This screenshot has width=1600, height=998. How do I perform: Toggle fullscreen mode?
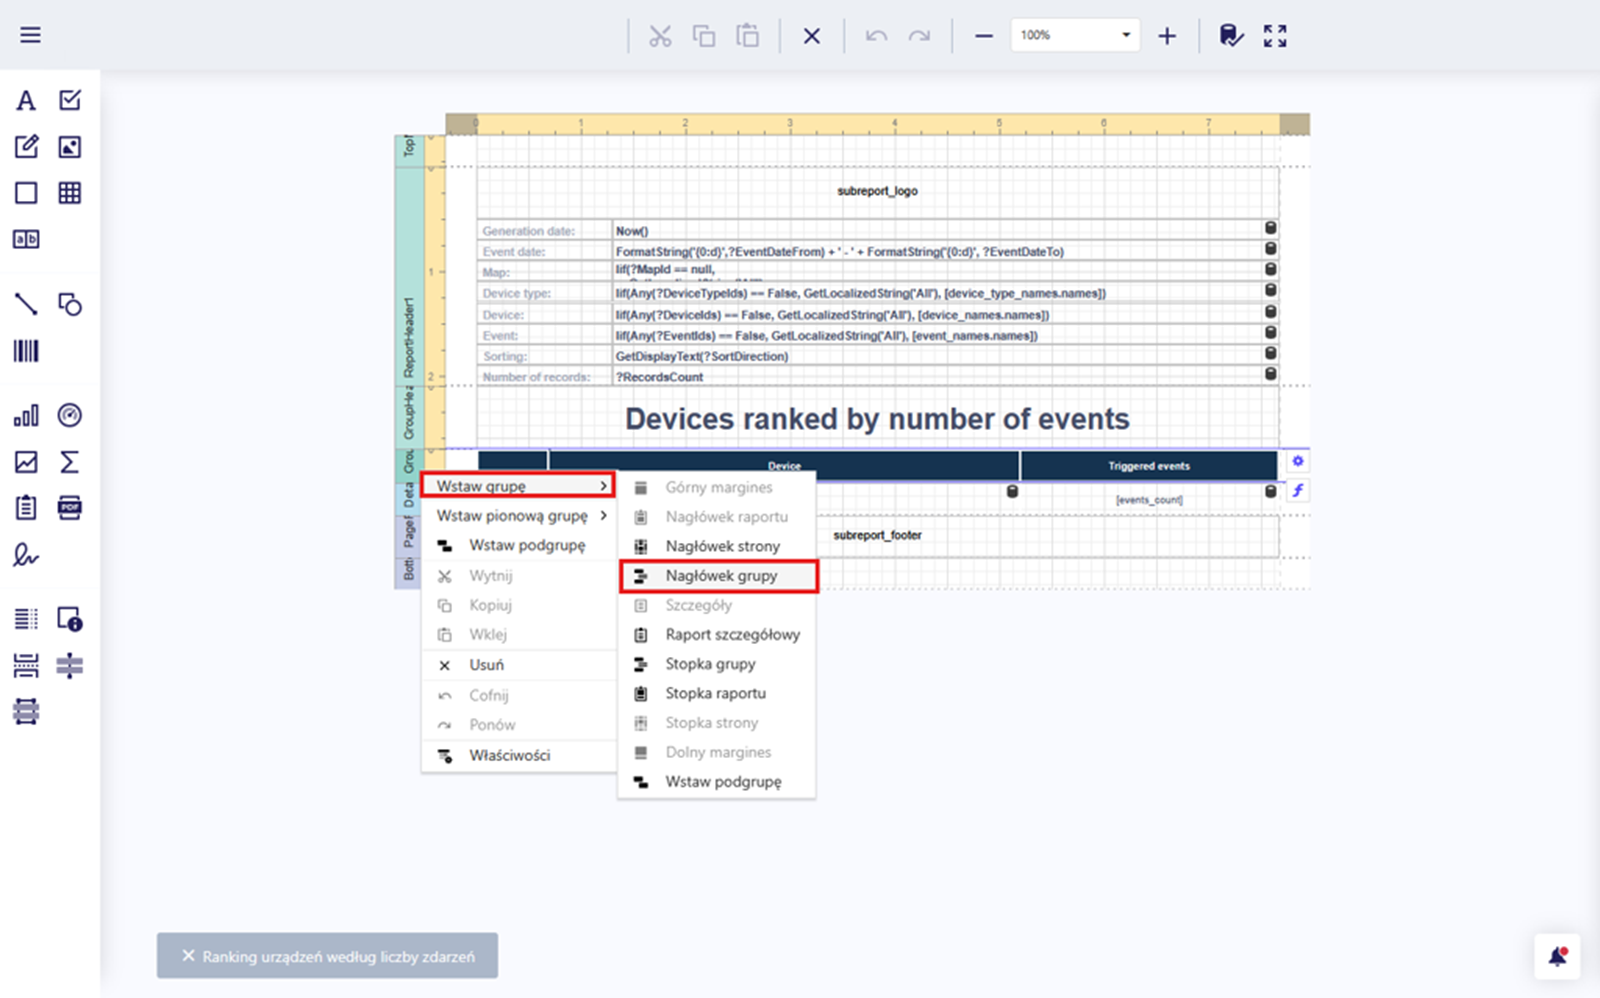point(1275,36)
